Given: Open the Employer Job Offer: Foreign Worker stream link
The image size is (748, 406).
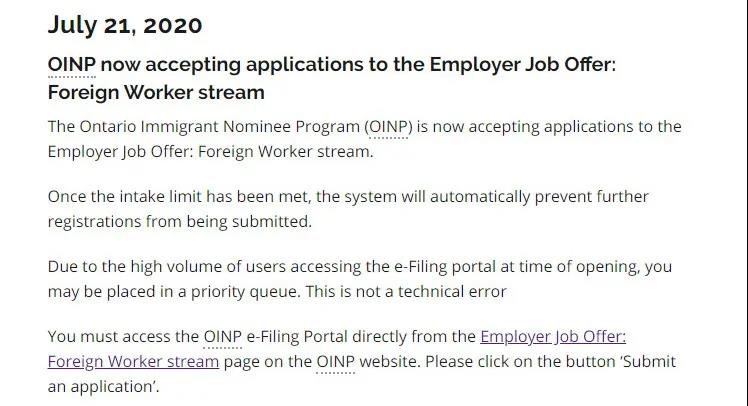Looking at the screenshot, I should tap(553, 336).
